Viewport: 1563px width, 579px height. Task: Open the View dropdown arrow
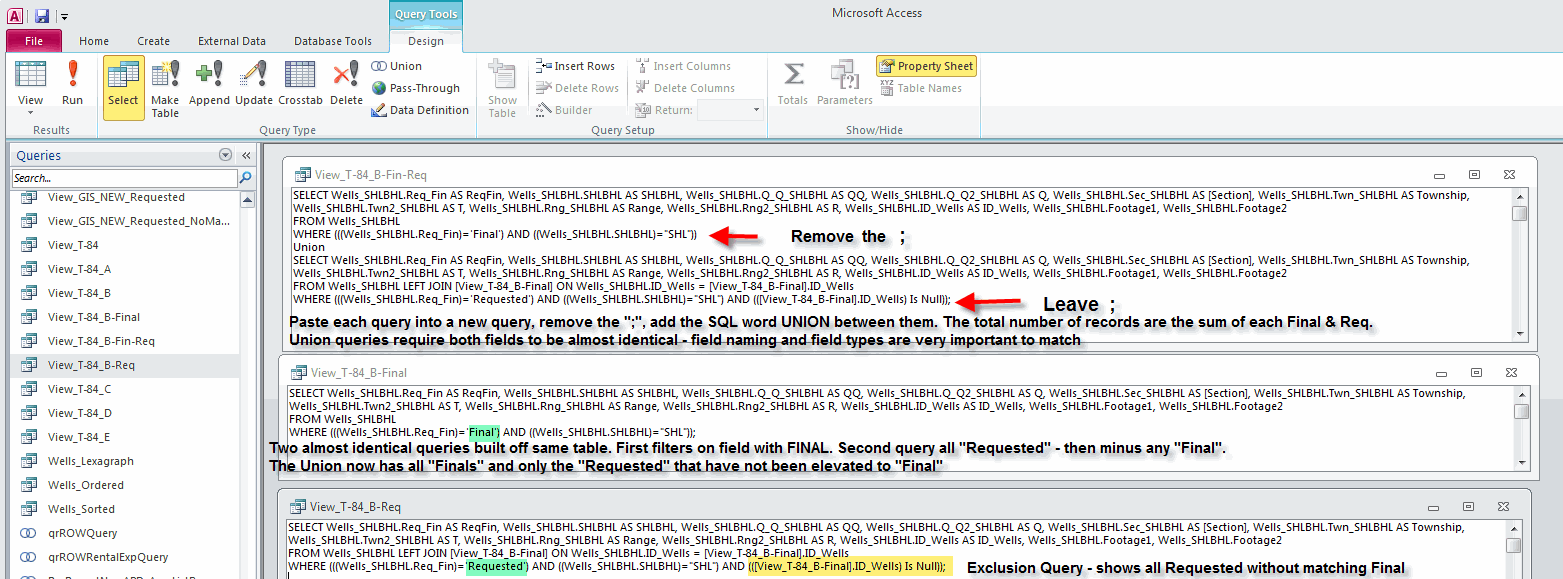point(30,112)
